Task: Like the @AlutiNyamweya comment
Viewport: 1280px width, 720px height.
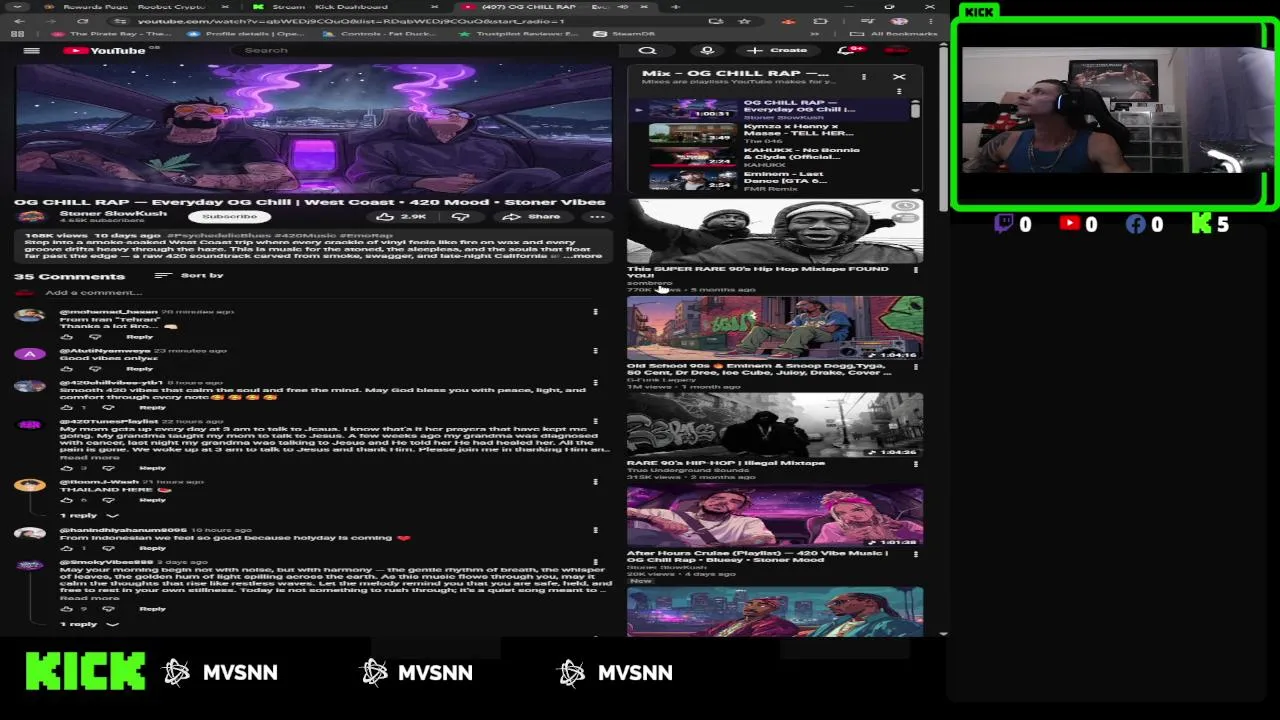Action: 67,369
